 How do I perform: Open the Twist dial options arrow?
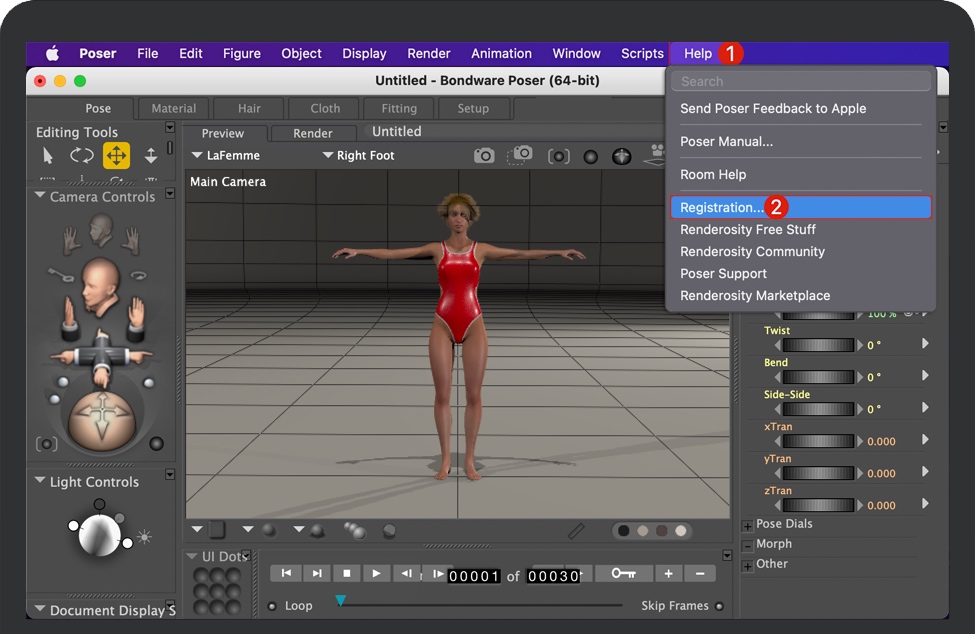[925, 343]
